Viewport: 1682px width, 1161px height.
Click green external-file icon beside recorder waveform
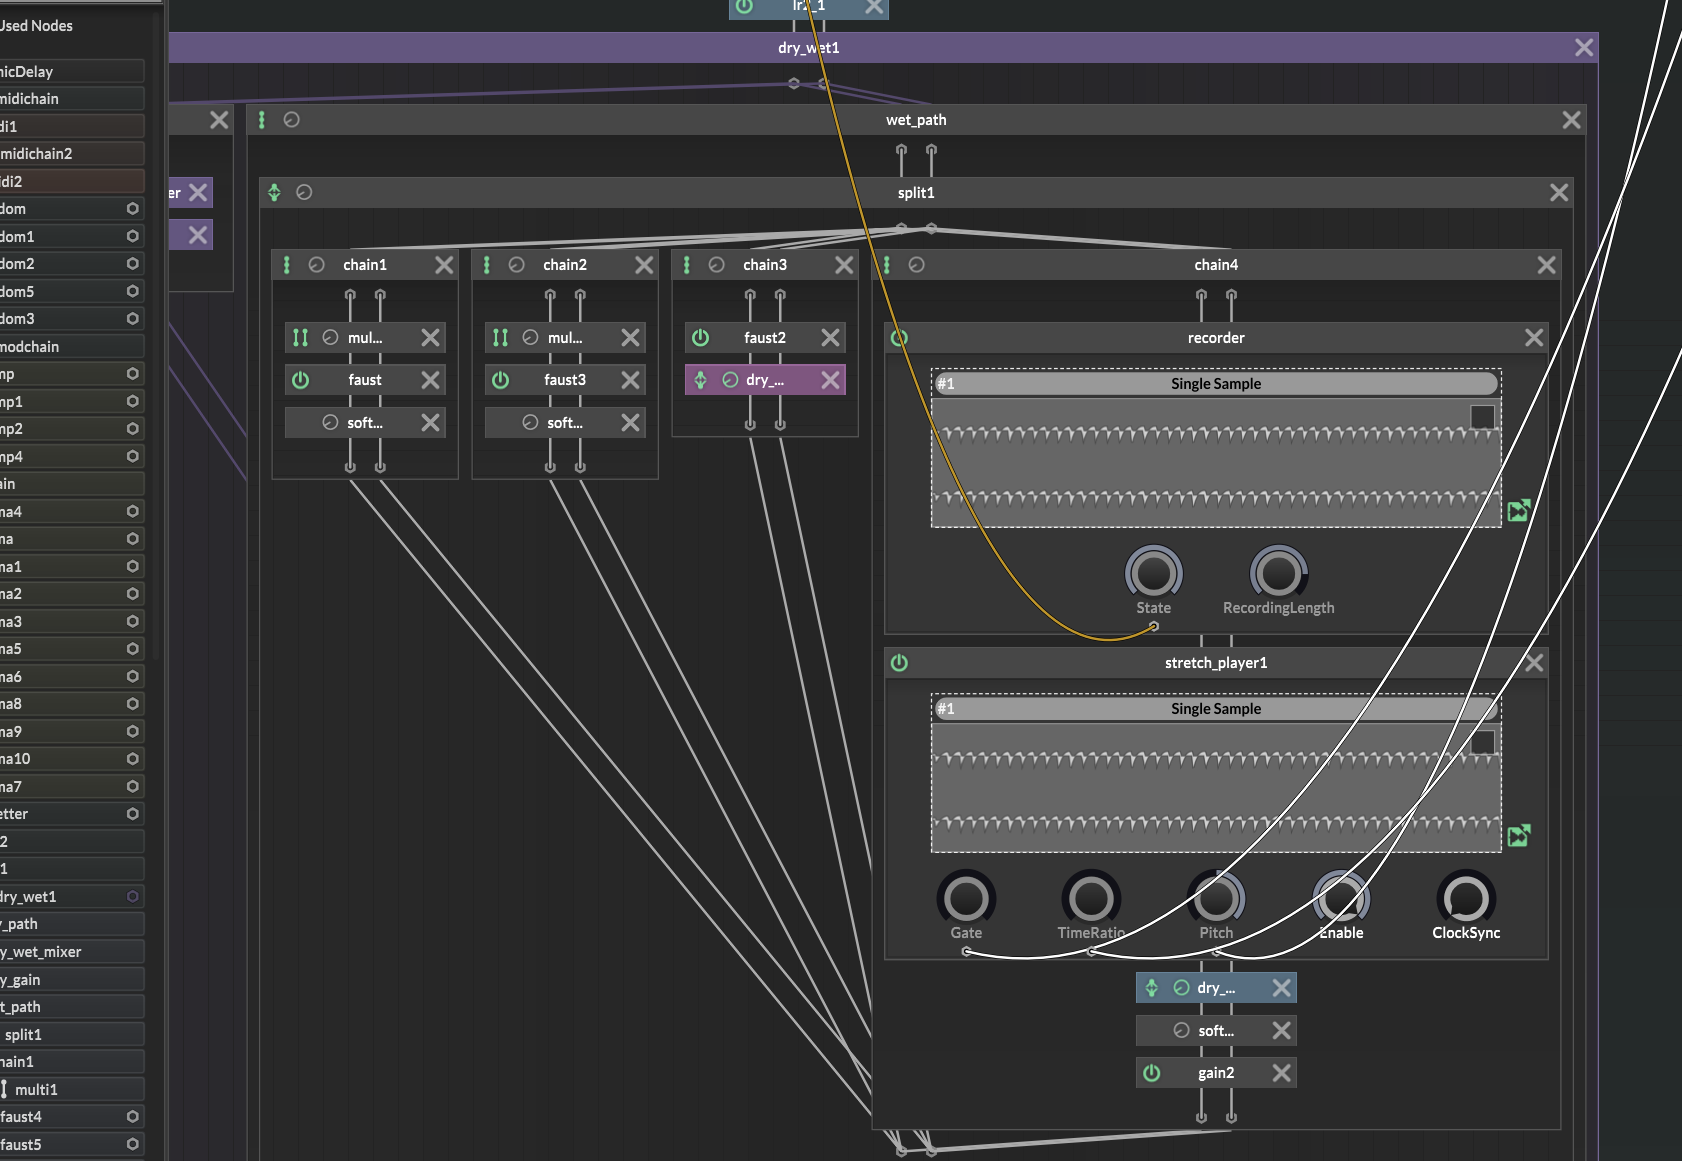pos(1519,511)
